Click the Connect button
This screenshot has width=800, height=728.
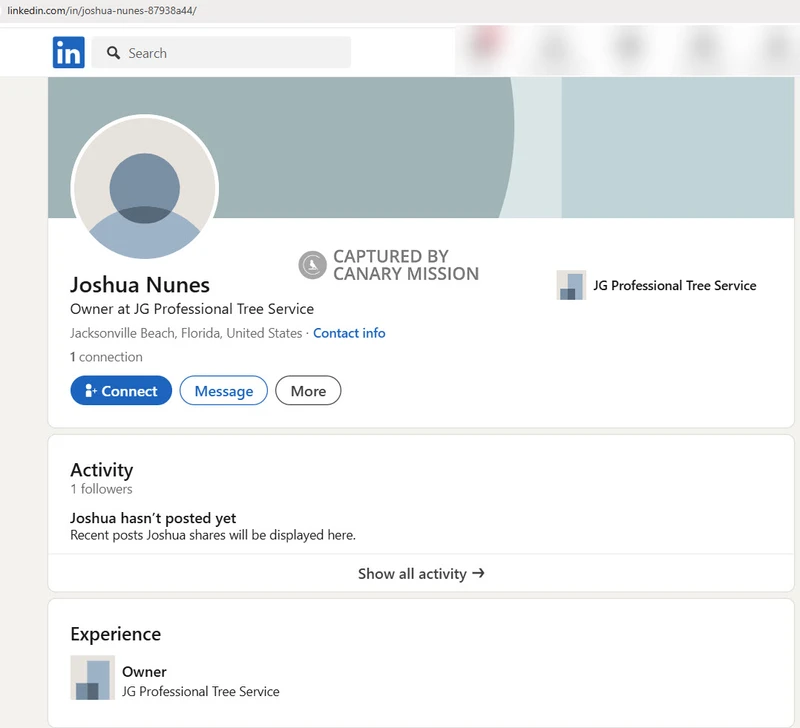point(121,390)
